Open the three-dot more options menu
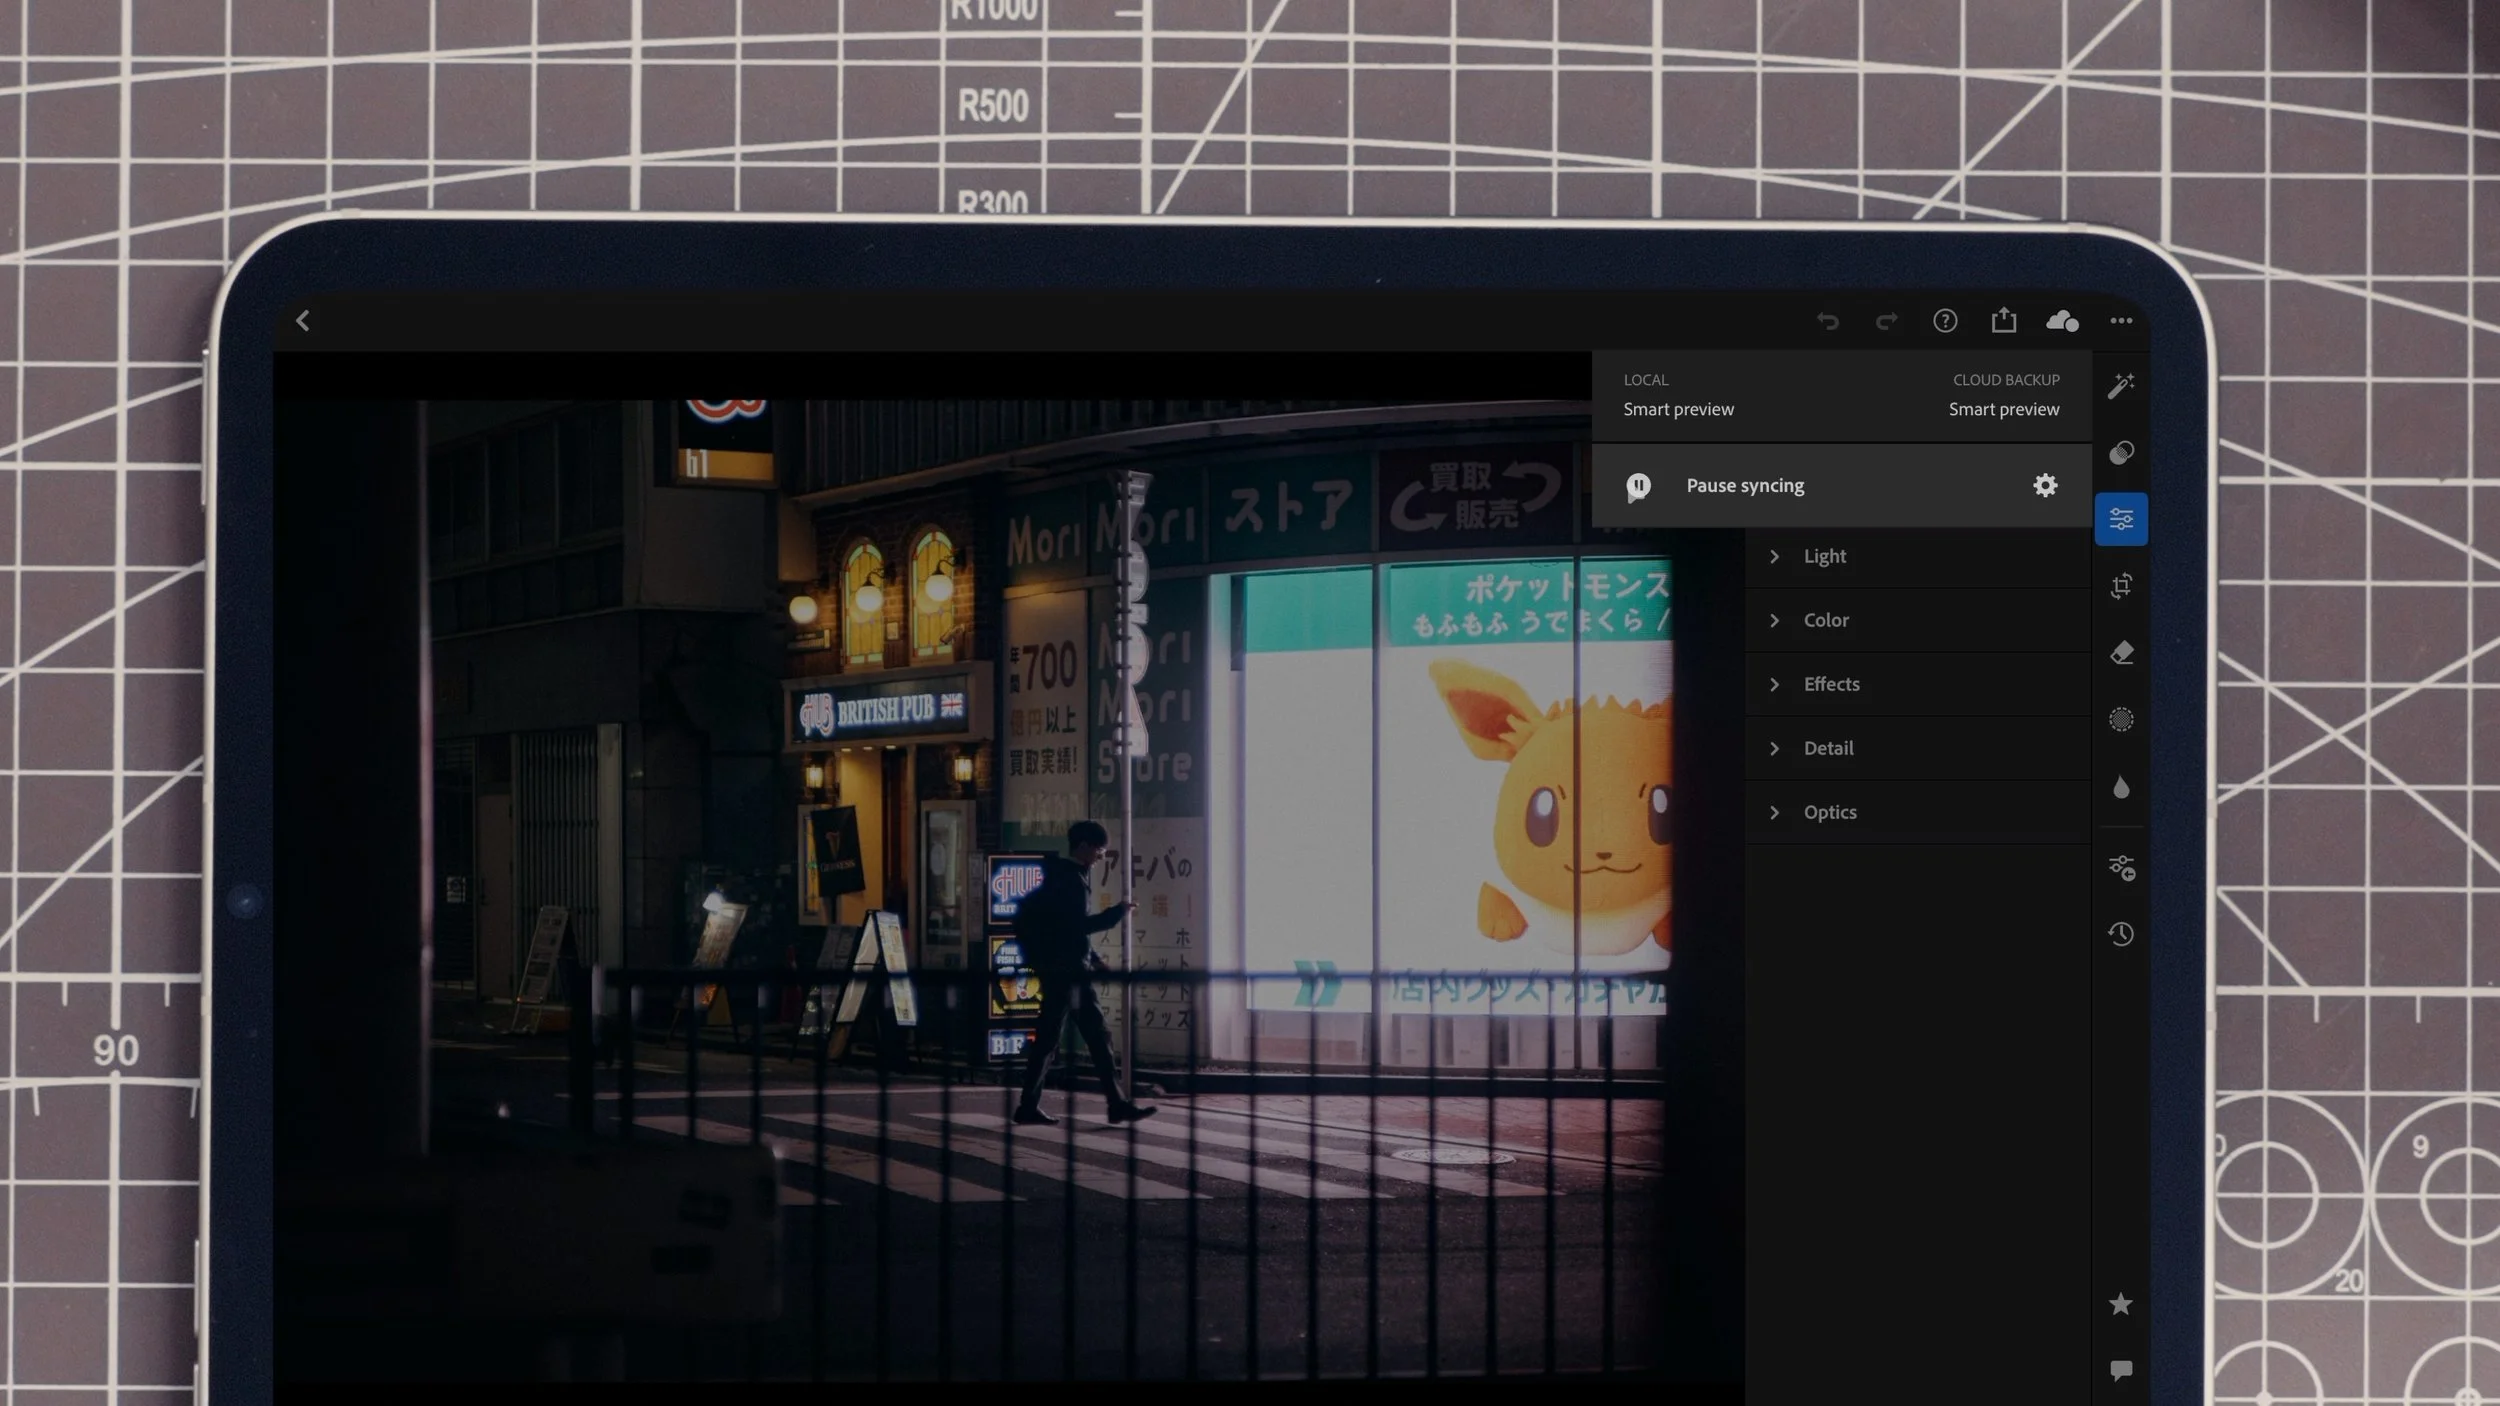The height and width of the screenshot is (1406, 2500). click(2121, 321)
